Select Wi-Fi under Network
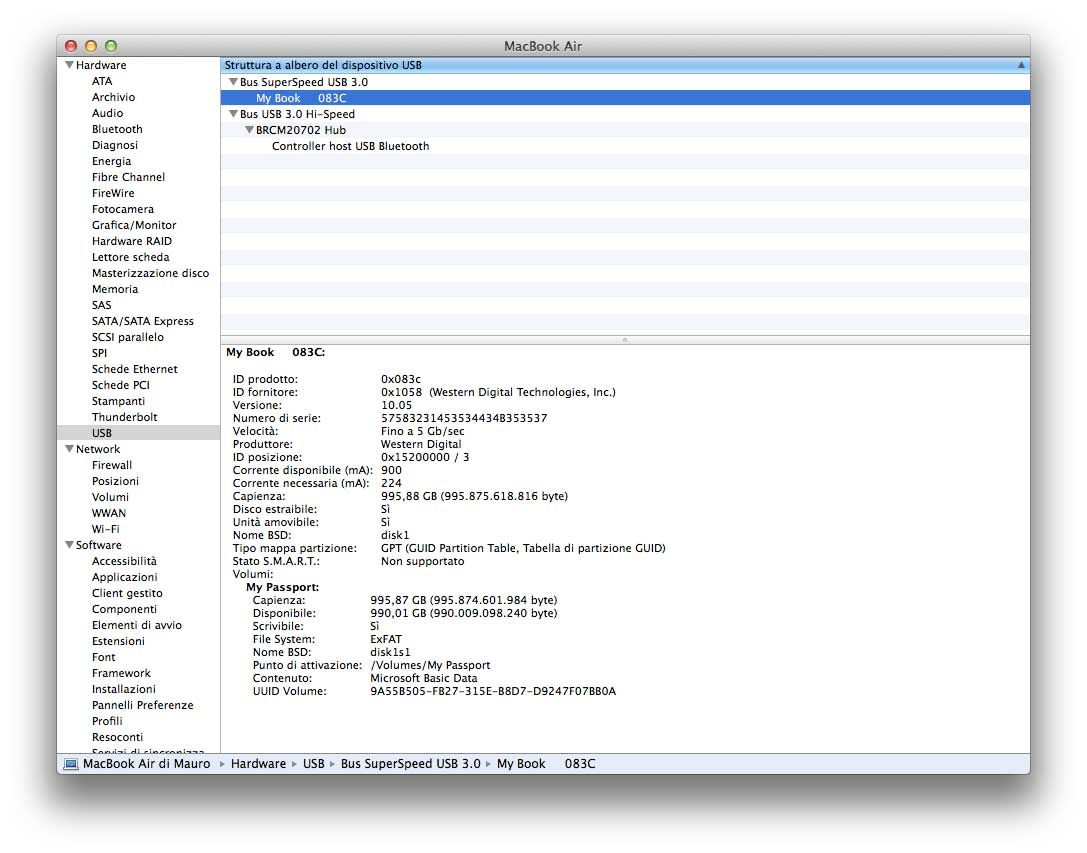The width and height of the screenshot is (1087, 853). 108,529
